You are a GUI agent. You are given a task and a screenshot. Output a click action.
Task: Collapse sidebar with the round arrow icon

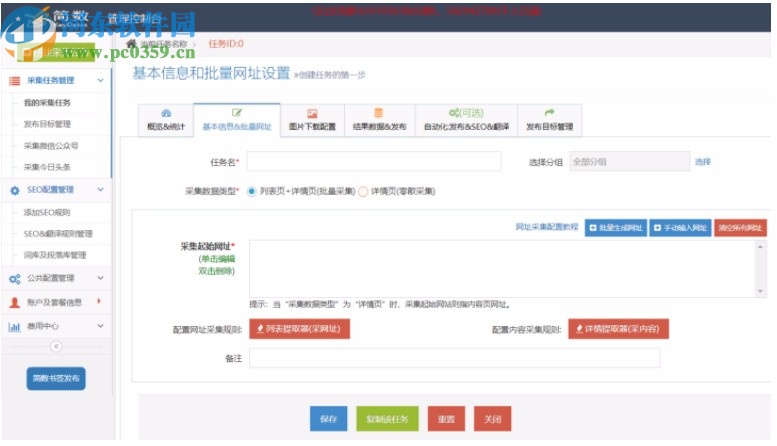[56, 346]
